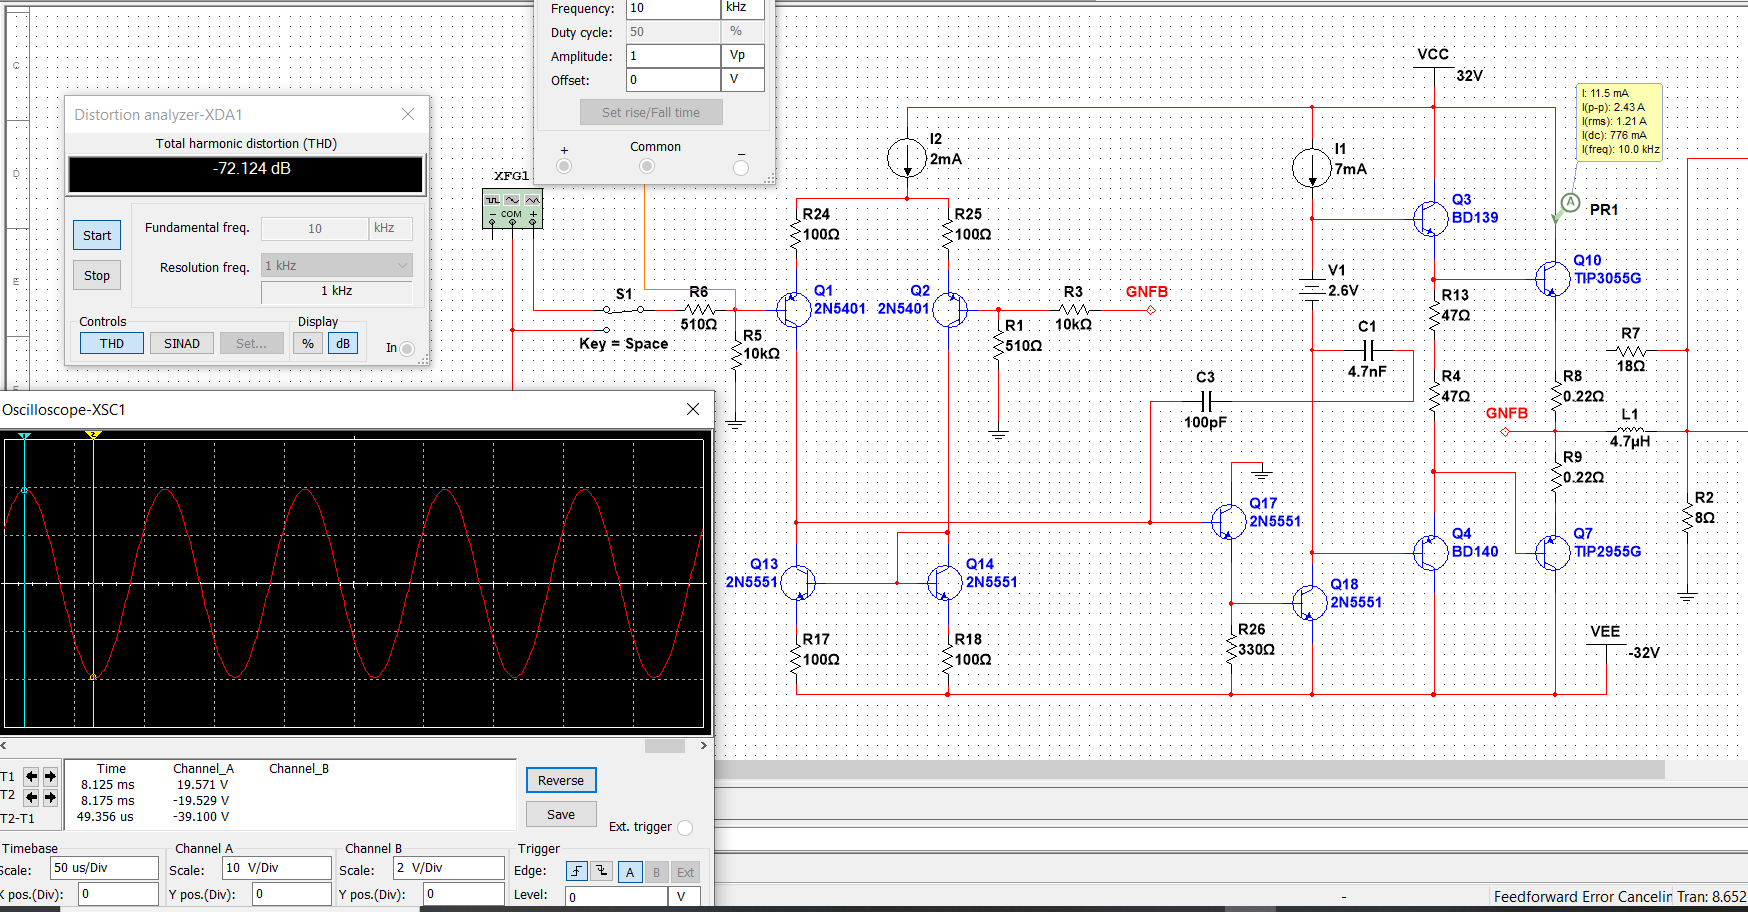Open amplitude unit Vp selector
Viewport: 1748px width, 912px height.
(743, 56)
